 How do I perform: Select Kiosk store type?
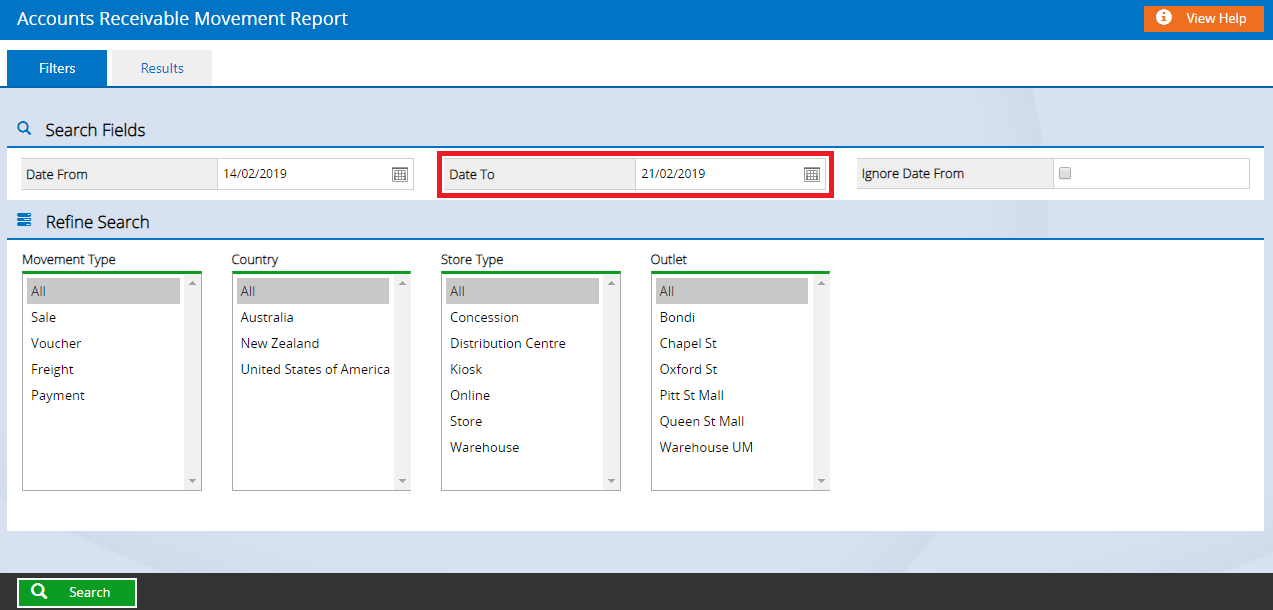522,369
